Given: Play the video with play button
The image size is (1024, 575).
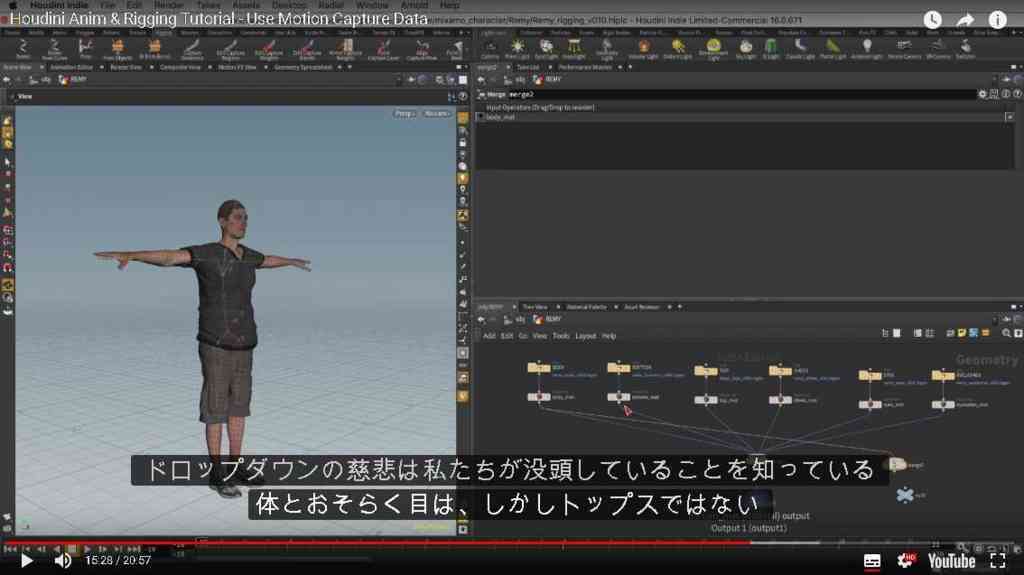Looking at the screenshot, I should click(26, 561).
